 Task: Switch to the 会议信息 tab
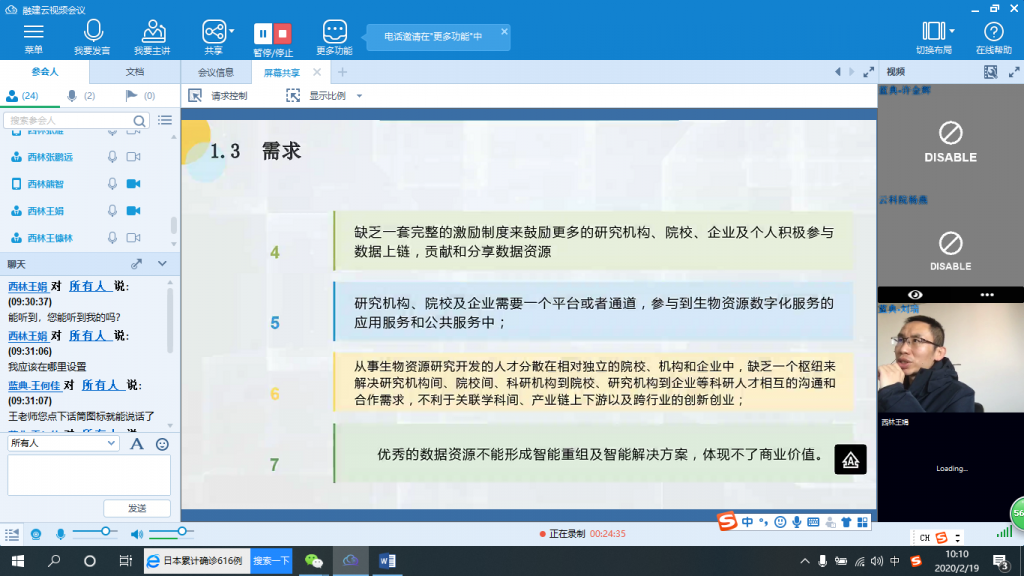point(215,72)
